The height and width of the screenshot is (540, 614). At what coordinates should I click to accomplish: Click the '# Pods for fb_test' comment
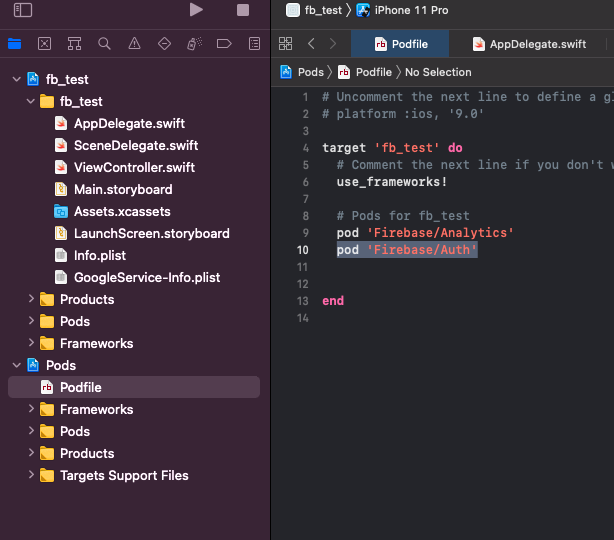click(403, 216)
